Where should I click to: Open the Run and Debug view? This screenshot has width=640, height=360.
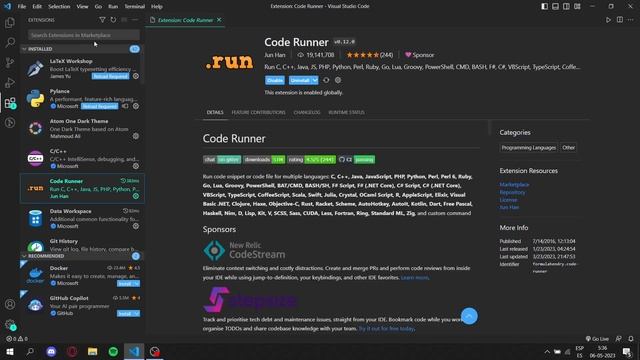(x=10, y=82)
